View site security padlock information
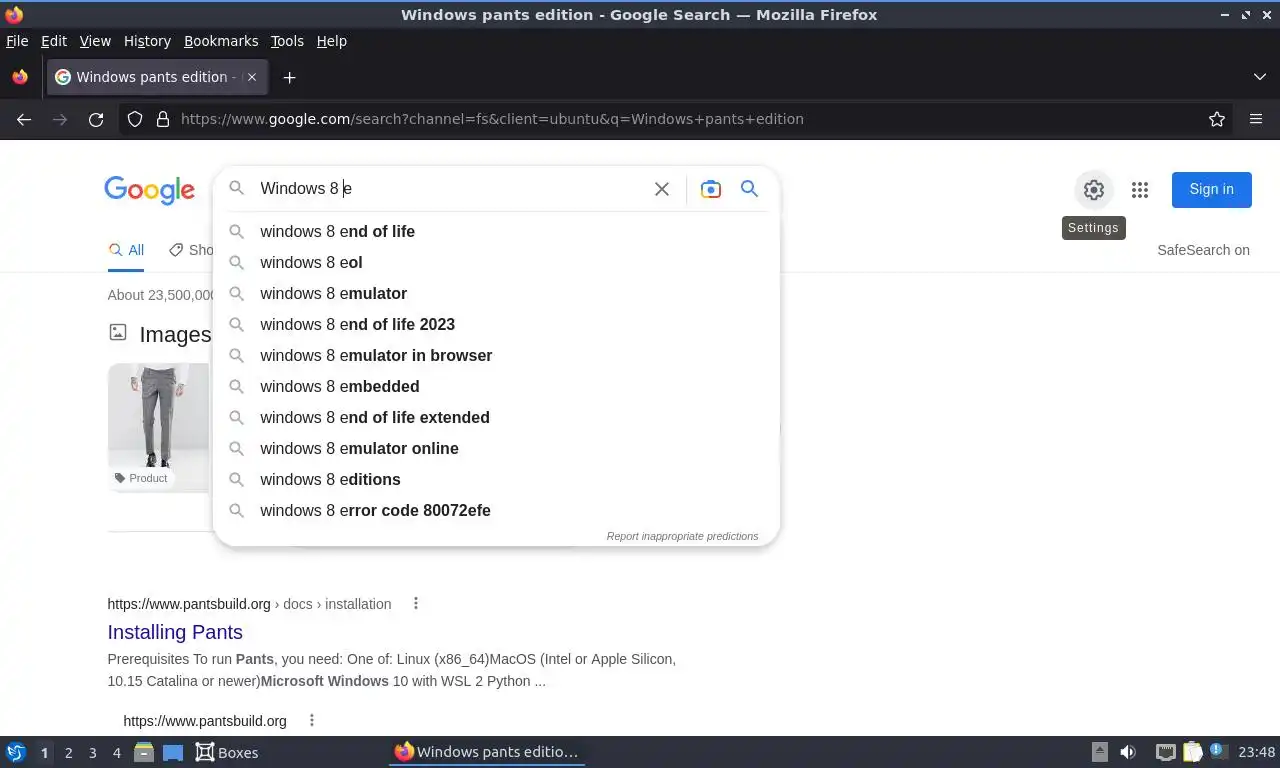This screenshot has width=1280, height=768. tap(163, 119)
